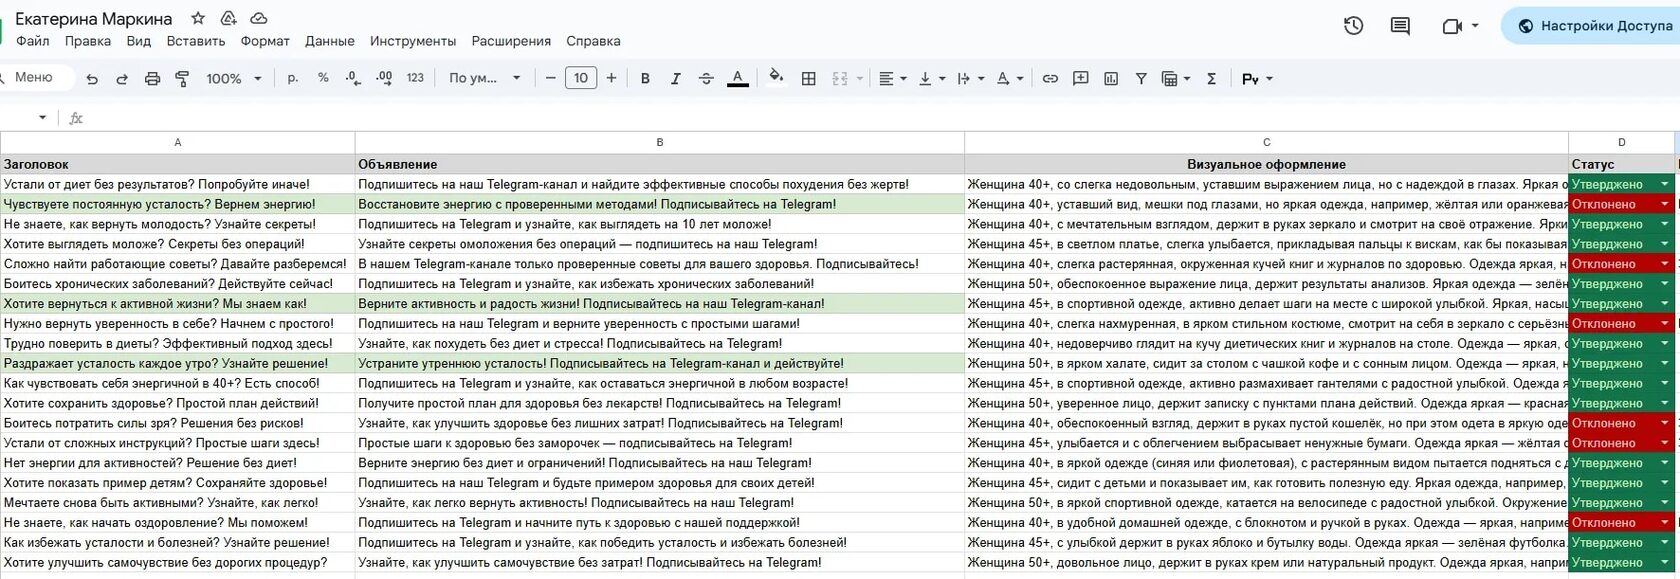Format as currency (р.)

click(x=293, y=78)
